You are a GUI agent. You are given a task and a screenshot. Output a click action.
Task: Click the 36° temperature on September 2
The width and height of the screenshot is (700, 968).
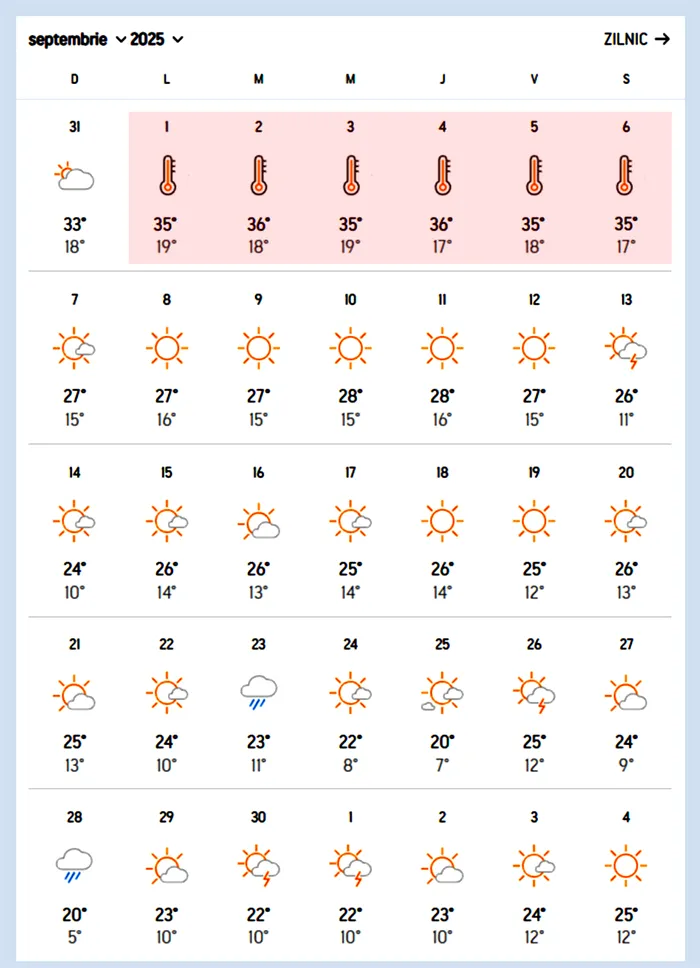(x=258, y=224)
